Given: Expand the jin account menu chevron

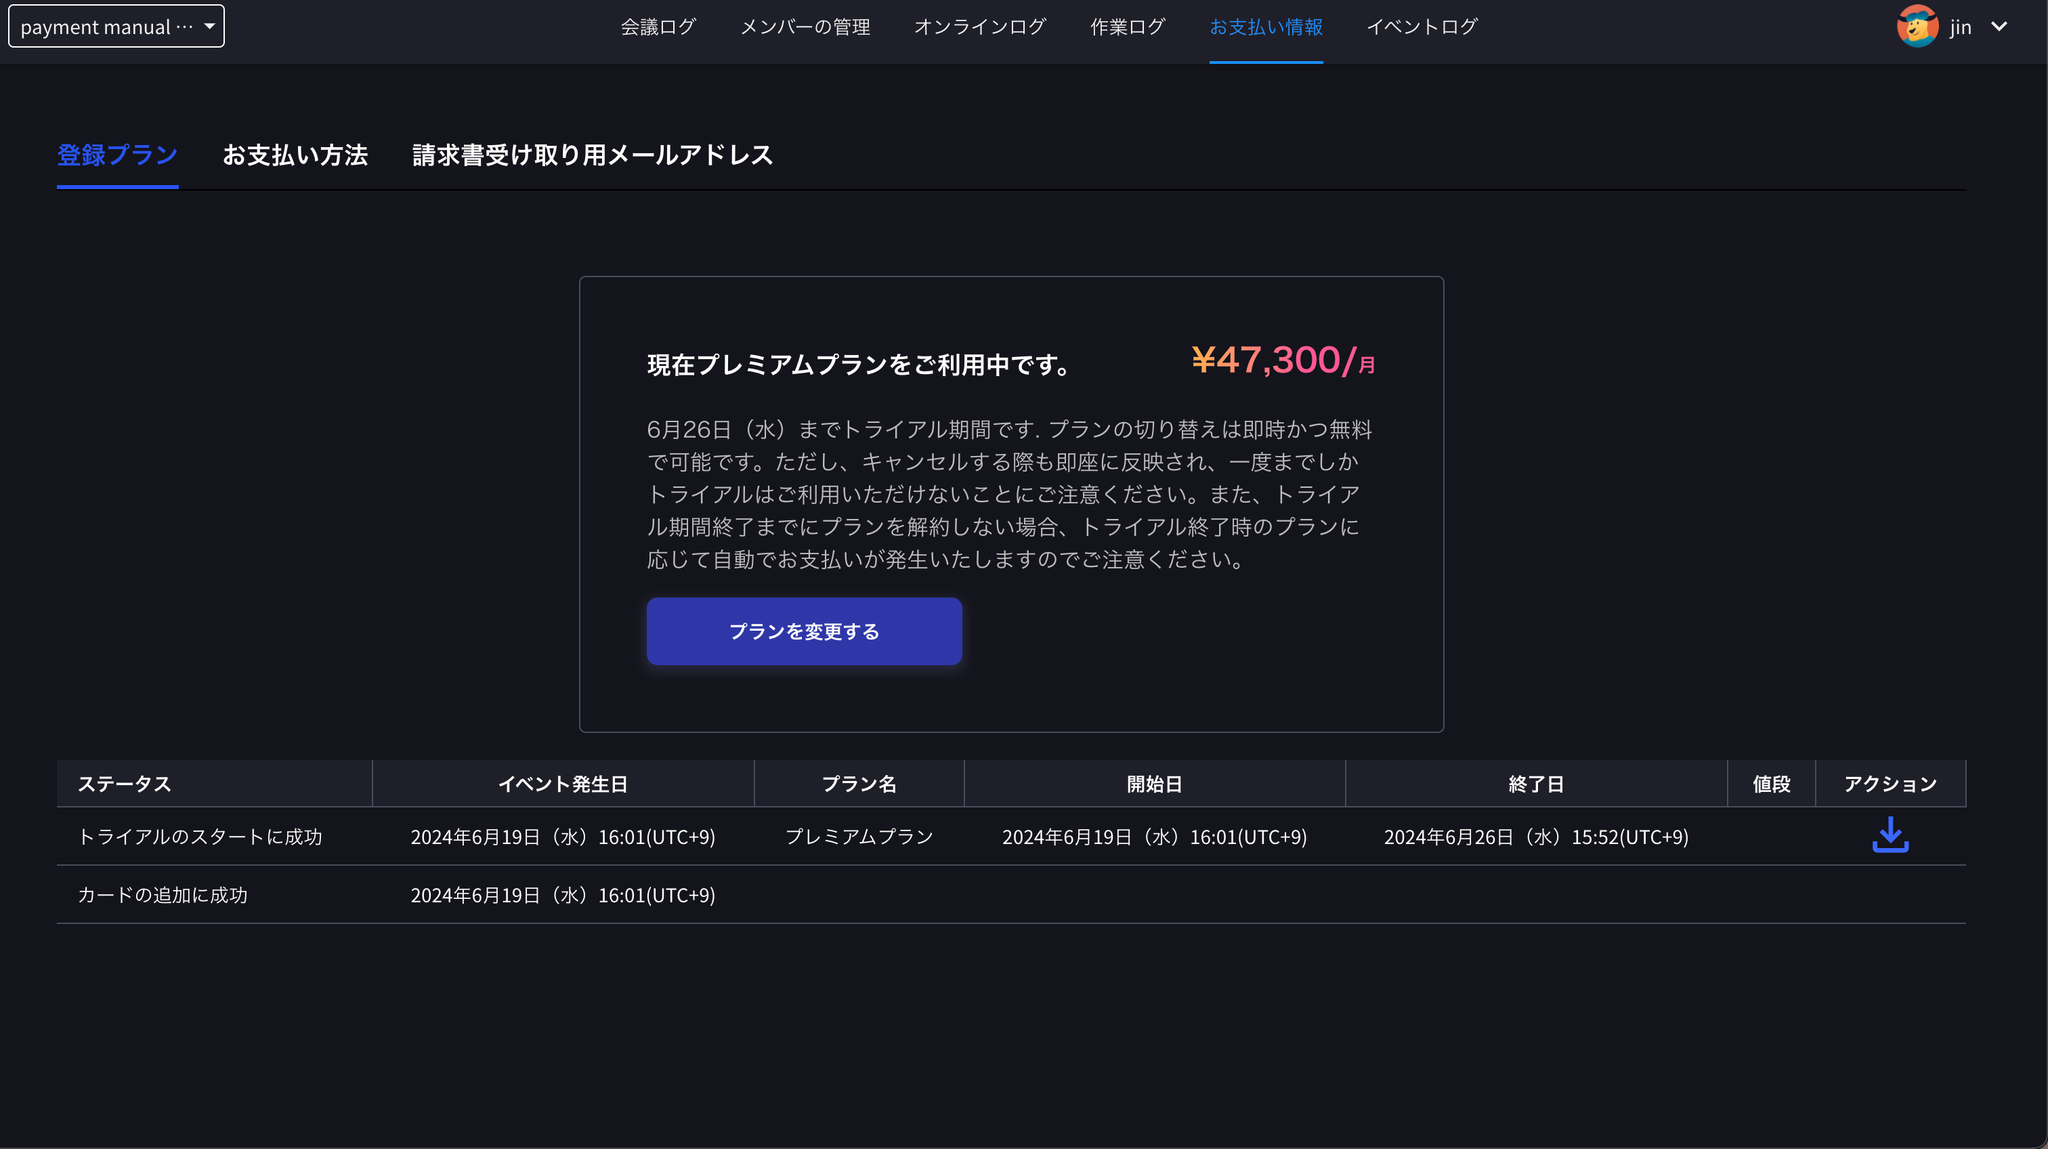Looking at the screenshot, I should [x=1998, y=26].
